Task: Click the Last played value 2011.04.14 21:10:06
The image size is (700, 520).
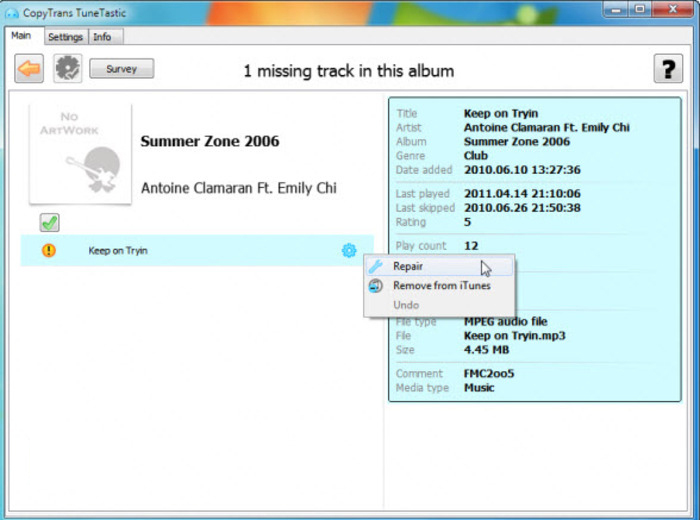Action: tap(522, 194)
